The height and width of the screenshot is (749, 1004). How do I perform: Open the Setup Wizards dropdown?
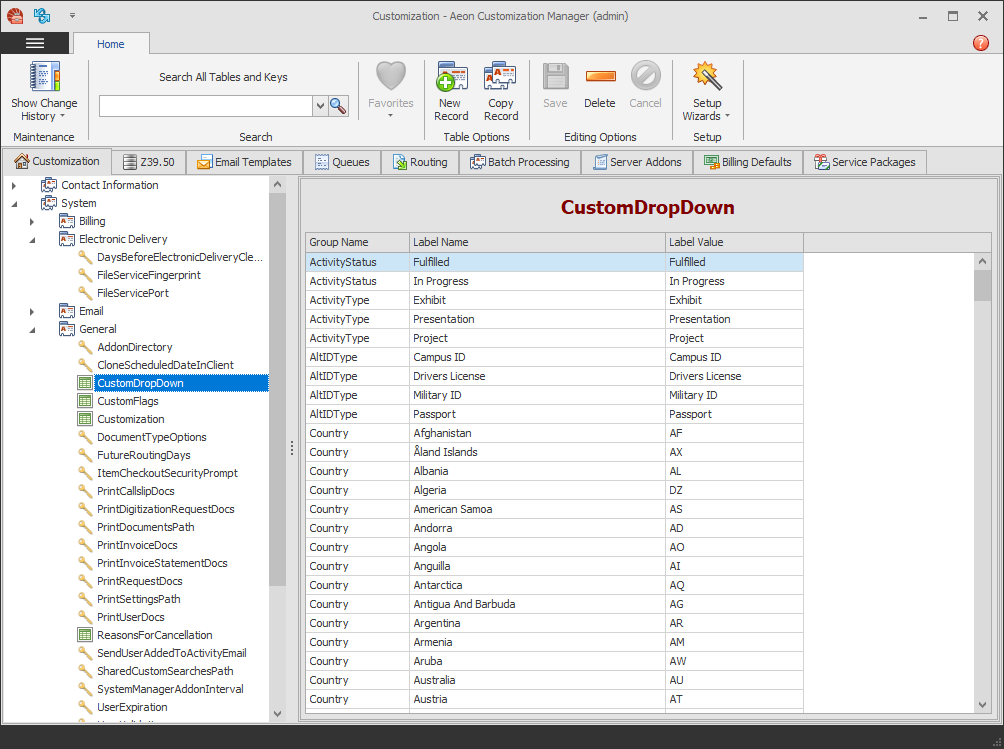tap(727, 114)
